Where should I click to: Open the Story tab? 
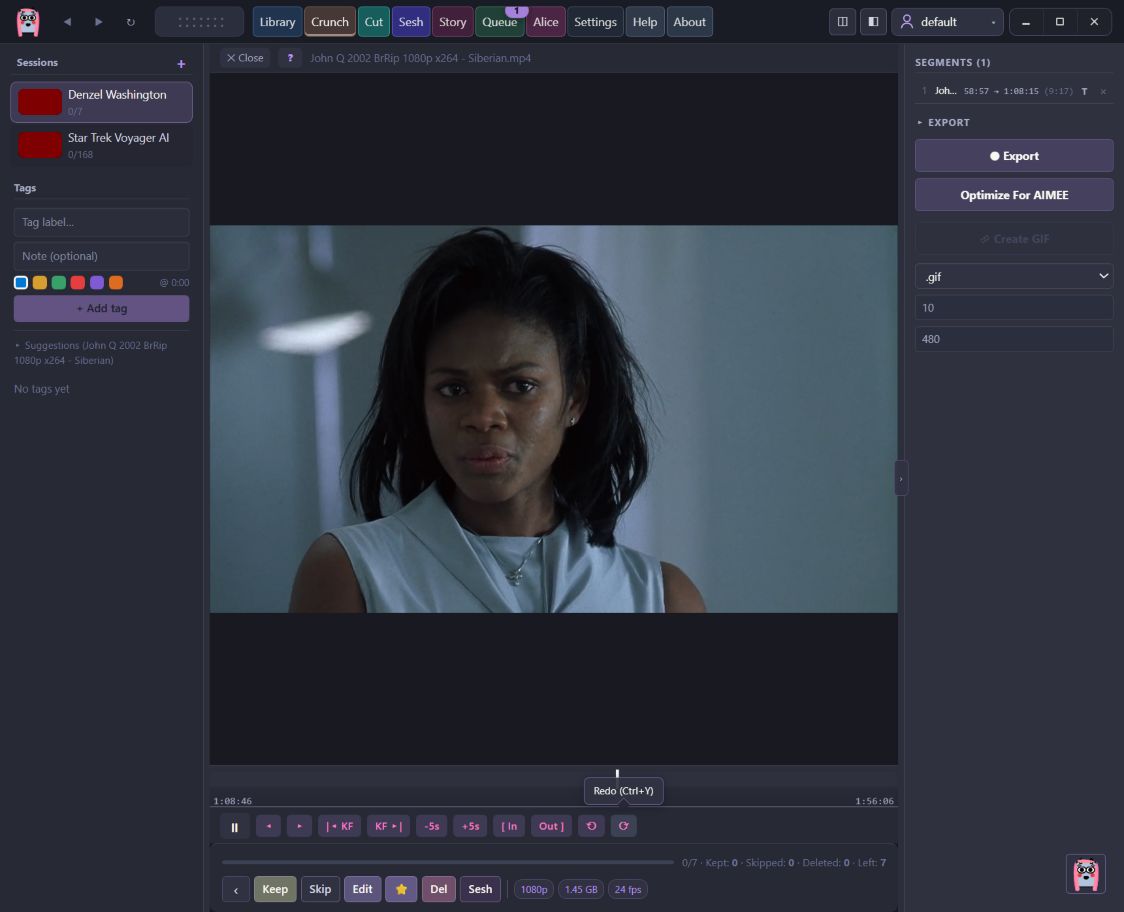(452, 22)
